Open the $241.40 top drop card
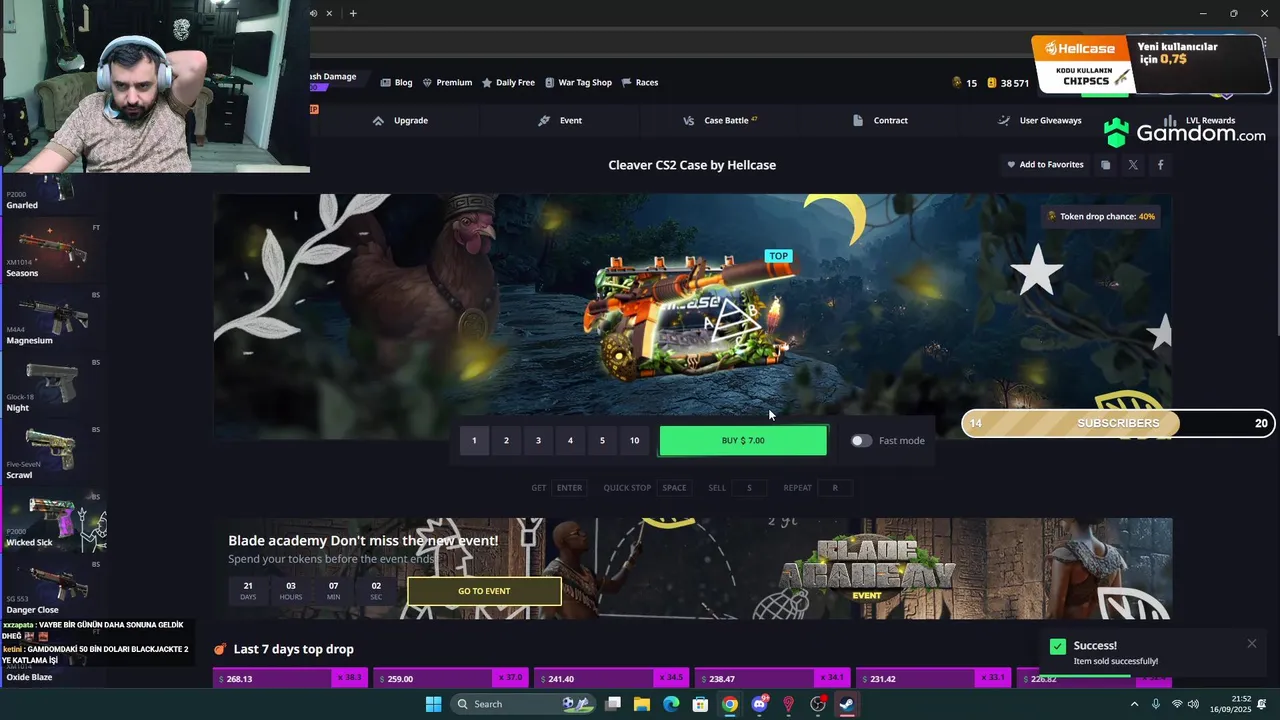1280x720 pixels. point(612,678)
